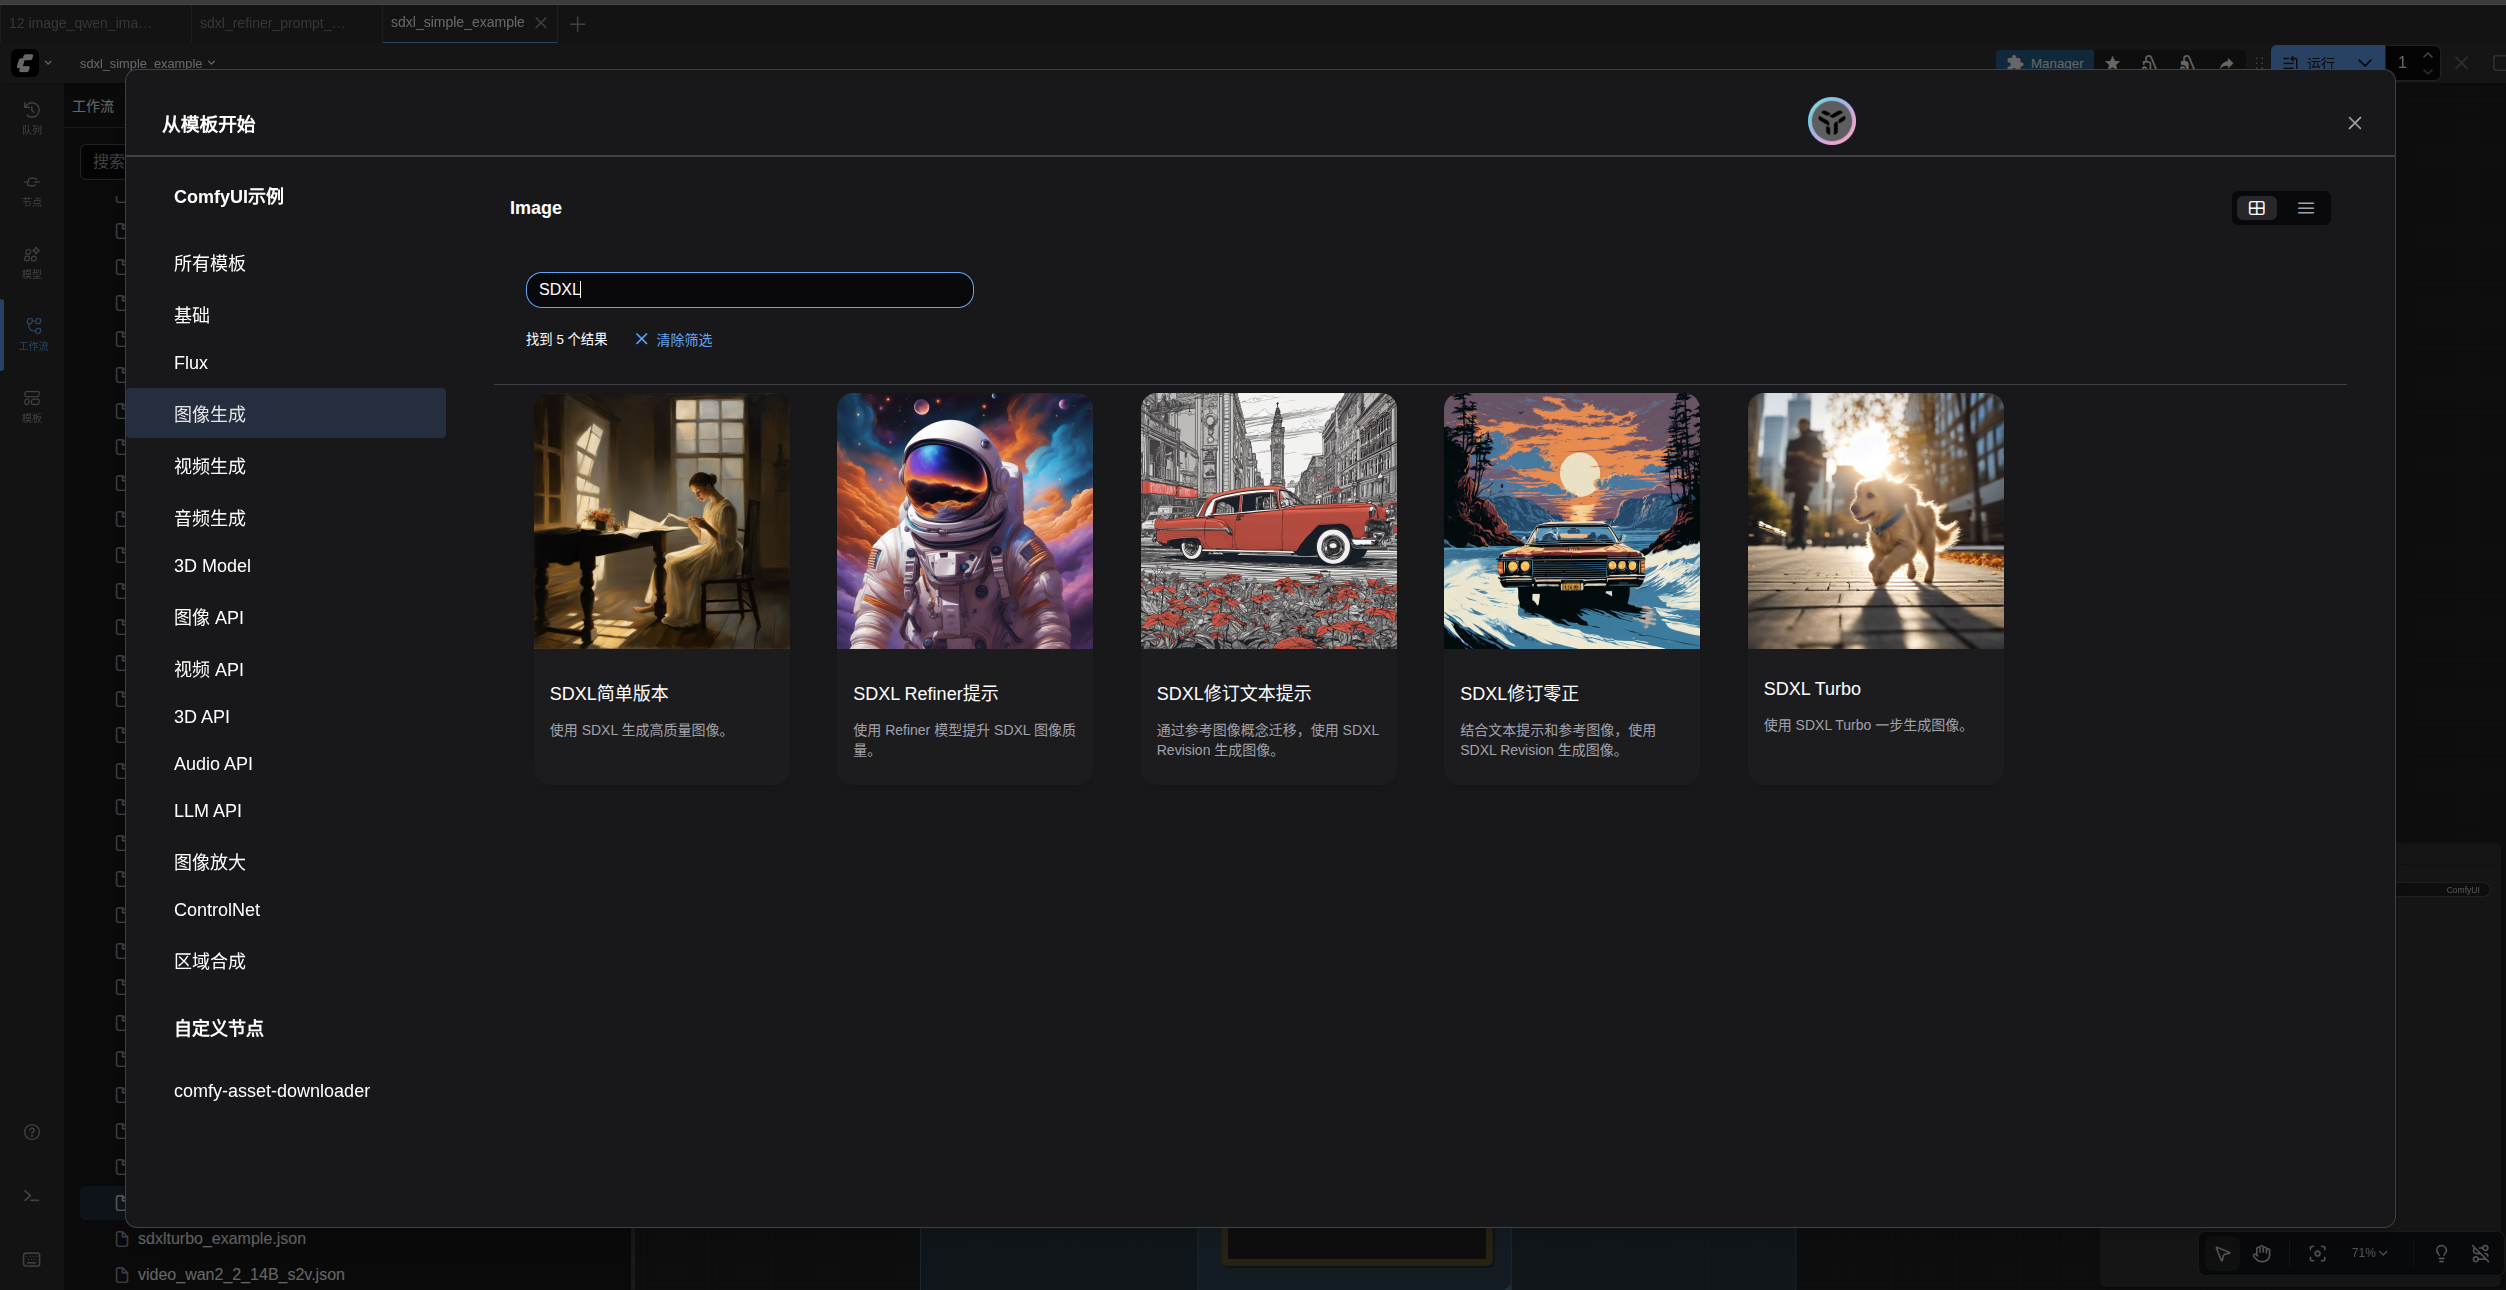This screenshot has height=1290, width=2506.
Task: Increase the batch count stepper
Action: pos(2428,55)
